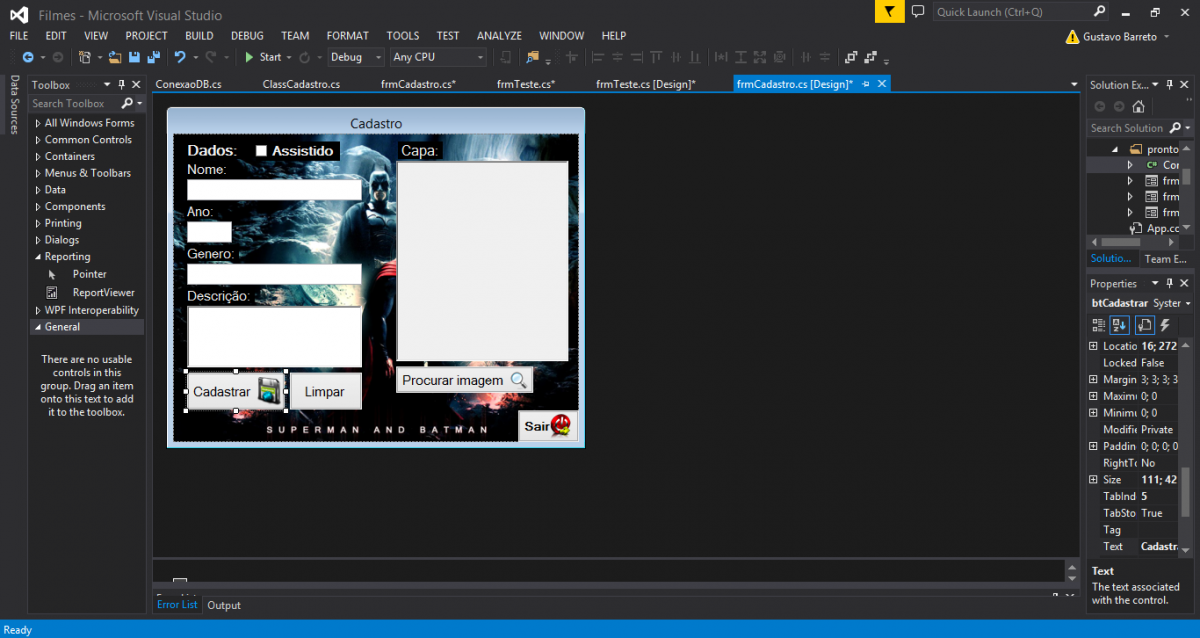The image size is (1200, 638).
Task: Pin the Solution Explorer panel
Action: tap(1170, 85)
